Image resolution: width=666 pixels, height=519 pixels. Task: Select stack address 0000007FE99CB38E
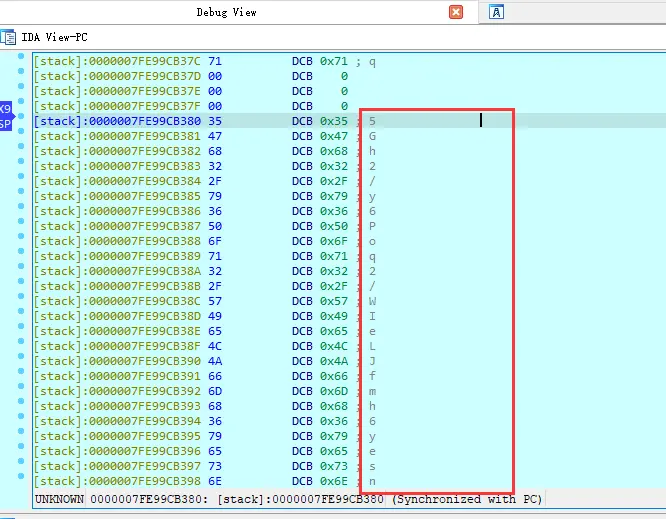117,331
